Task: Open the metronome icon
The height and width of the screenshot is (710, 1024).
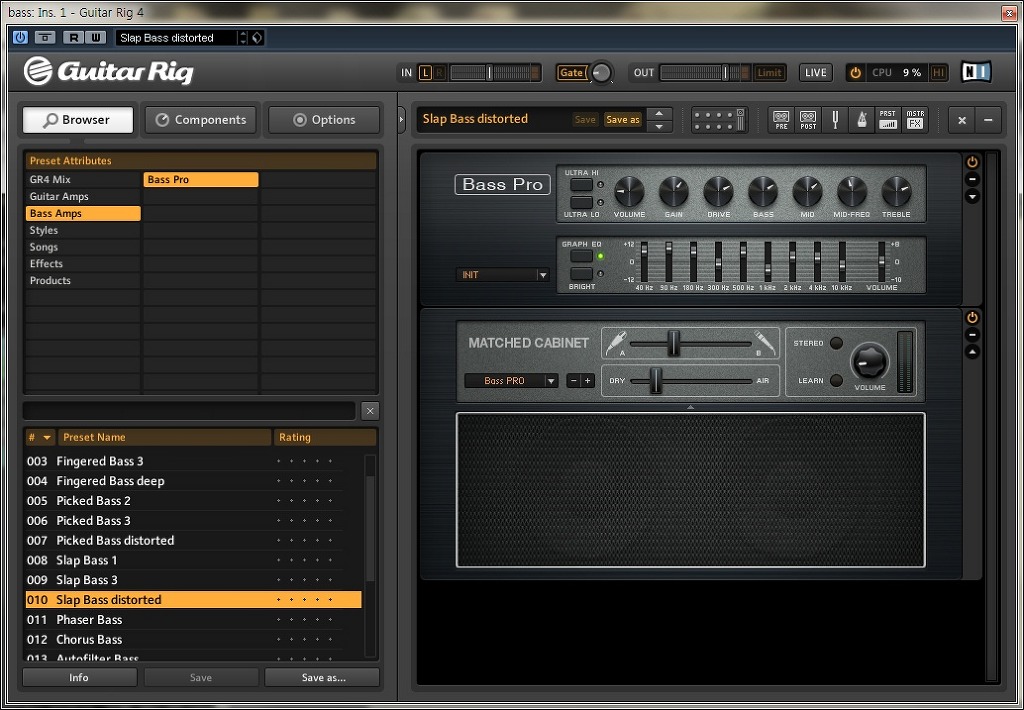Action: (861, 120)
